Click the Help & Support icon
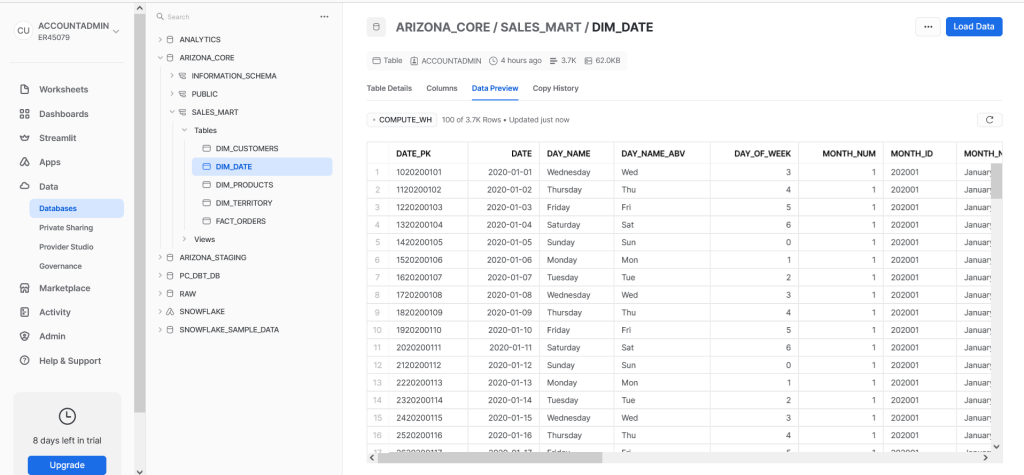This screenshot has width=1024, height=475. 26,361
